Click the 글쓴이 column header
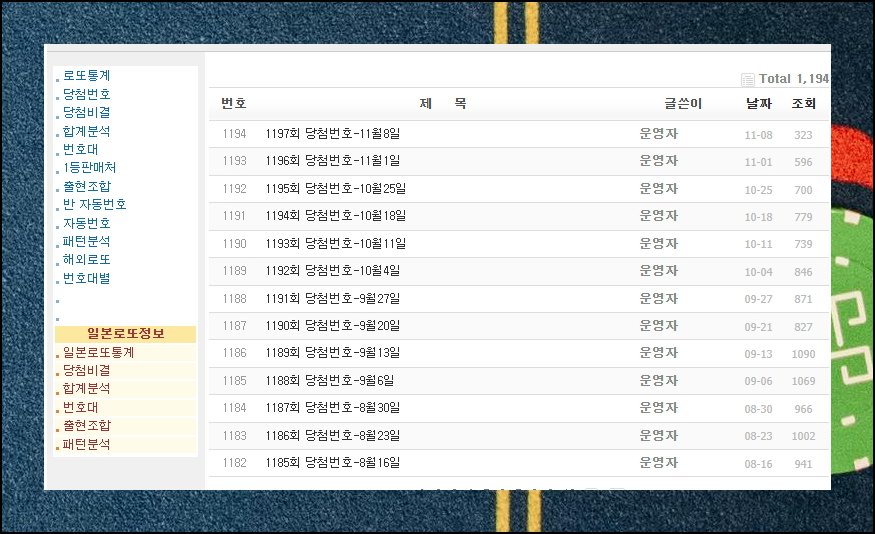Image resolution: width=875 pixels, height=534 pixels. (683, 103)
